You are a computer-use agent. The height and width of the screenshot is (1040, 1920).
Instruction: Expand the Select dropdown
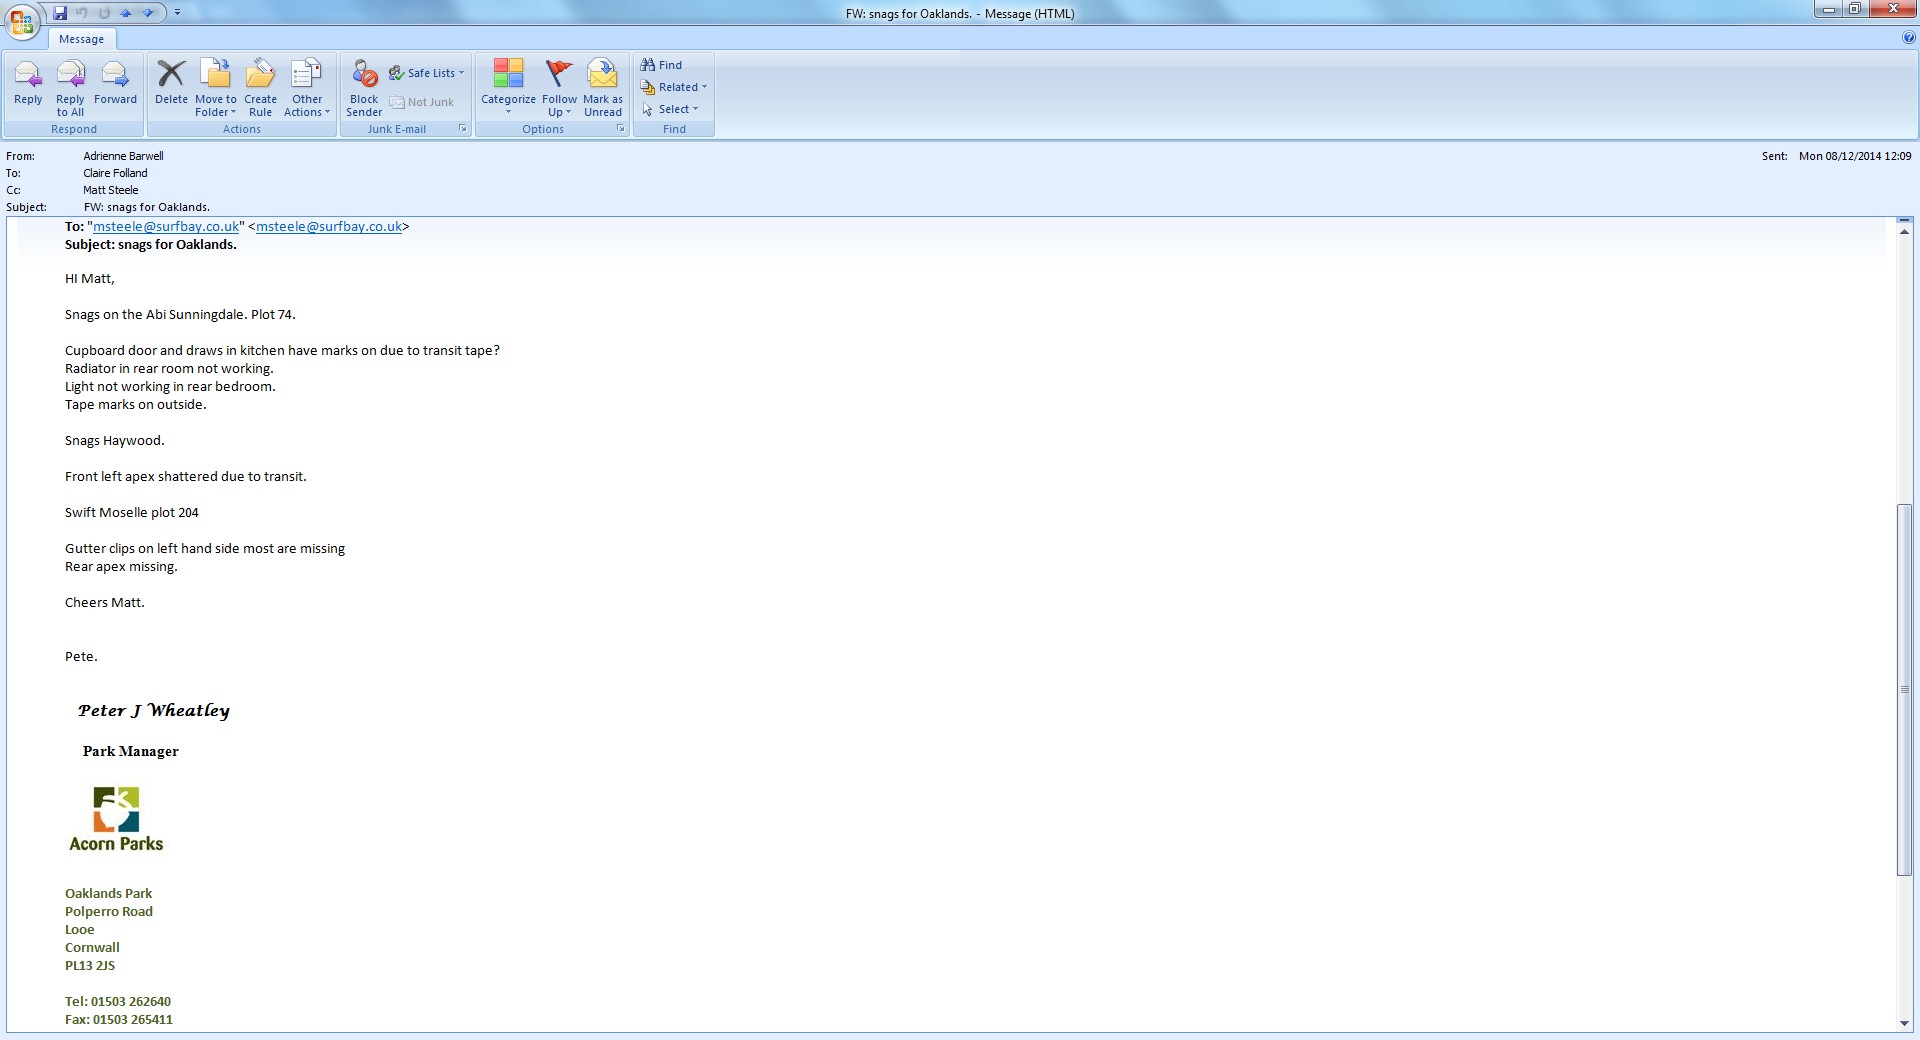pos(670,109)
